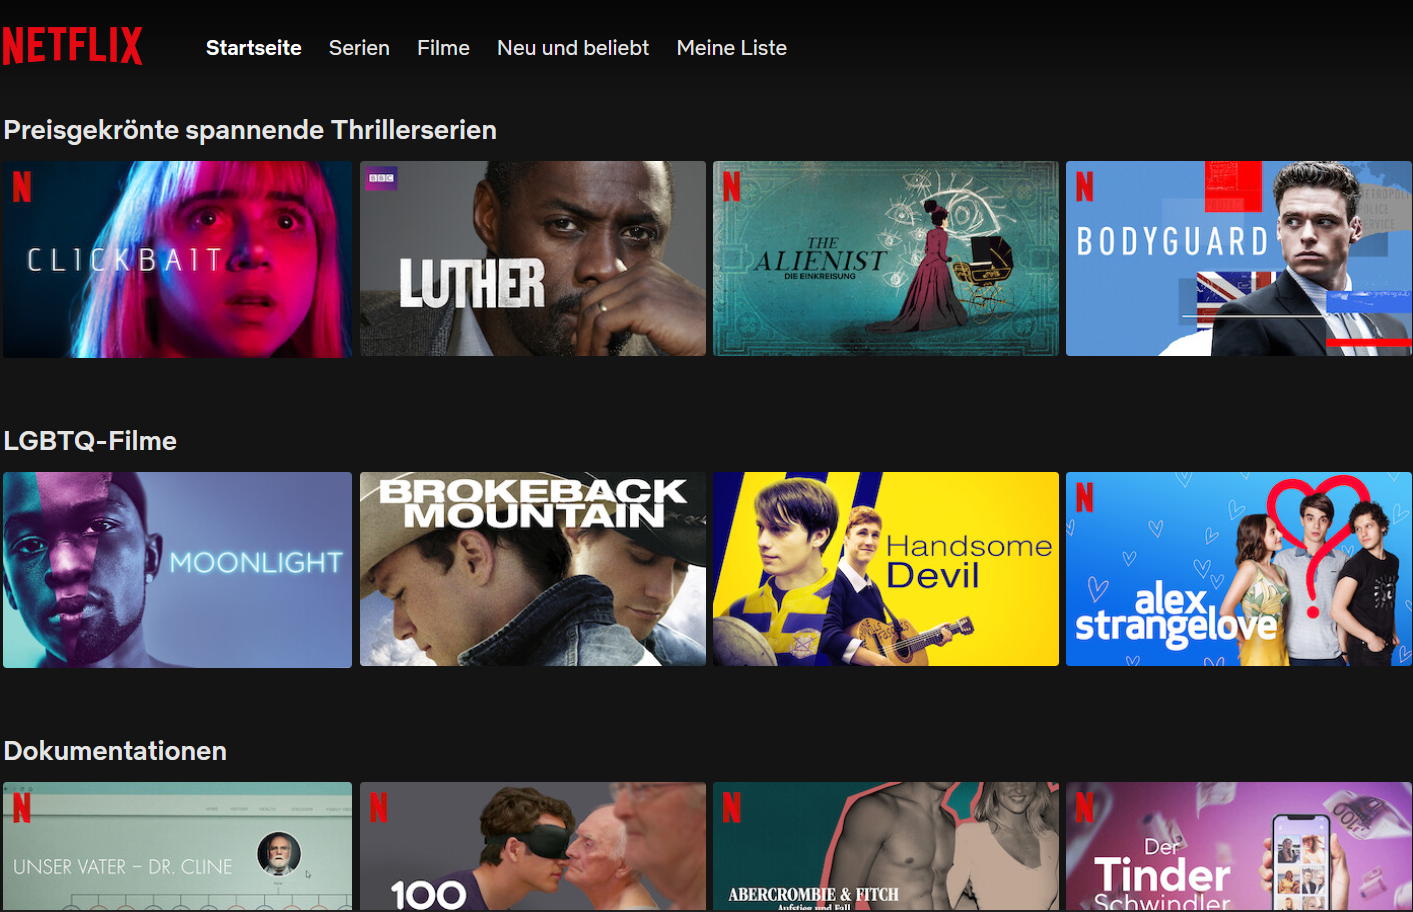Open the Dokumentationen row heading

coord(115,751)
